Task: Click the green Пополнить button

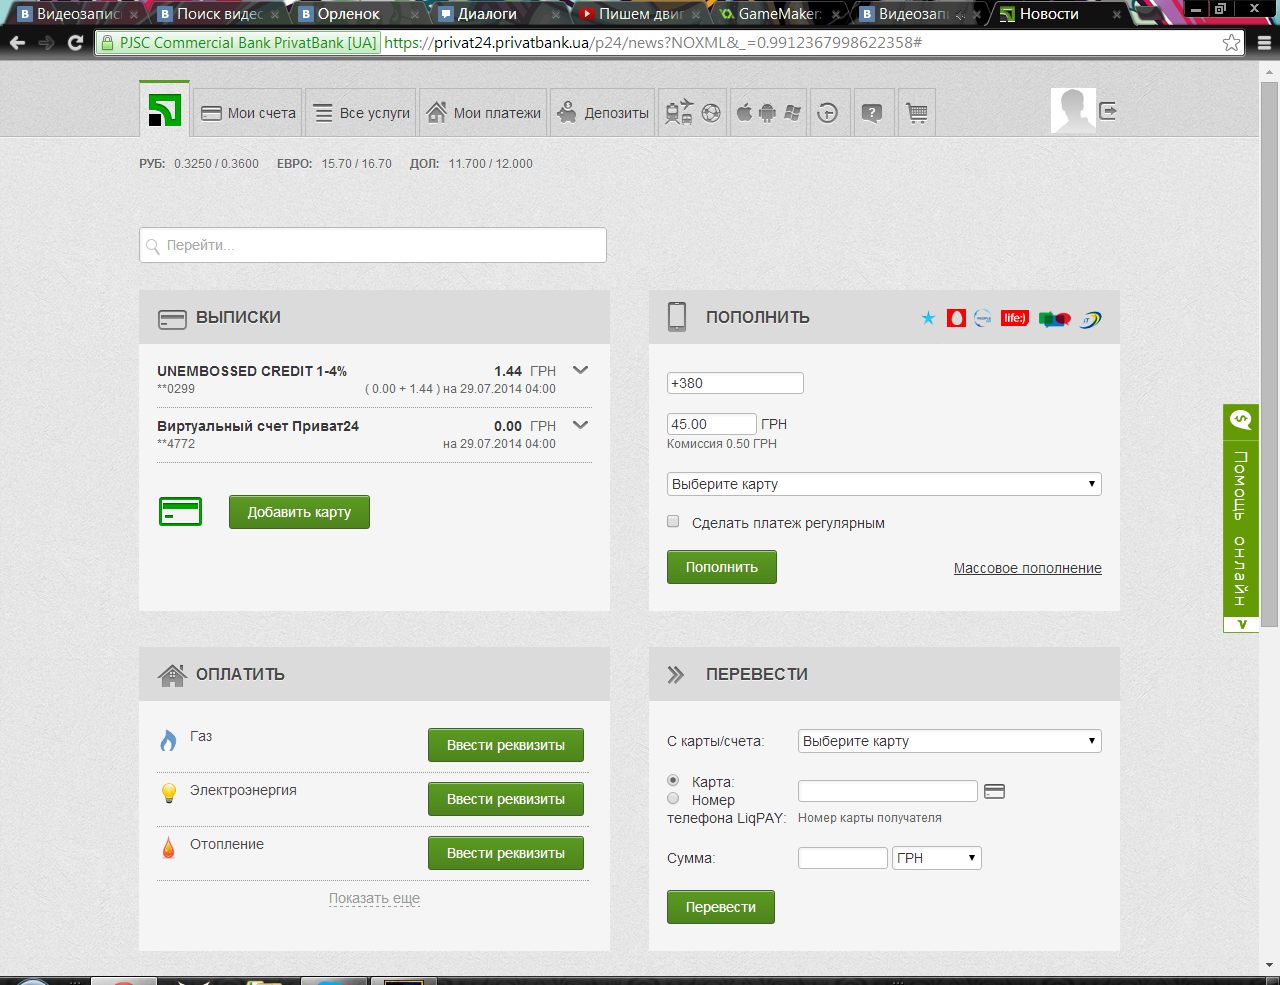Action: tap(722, 567)
